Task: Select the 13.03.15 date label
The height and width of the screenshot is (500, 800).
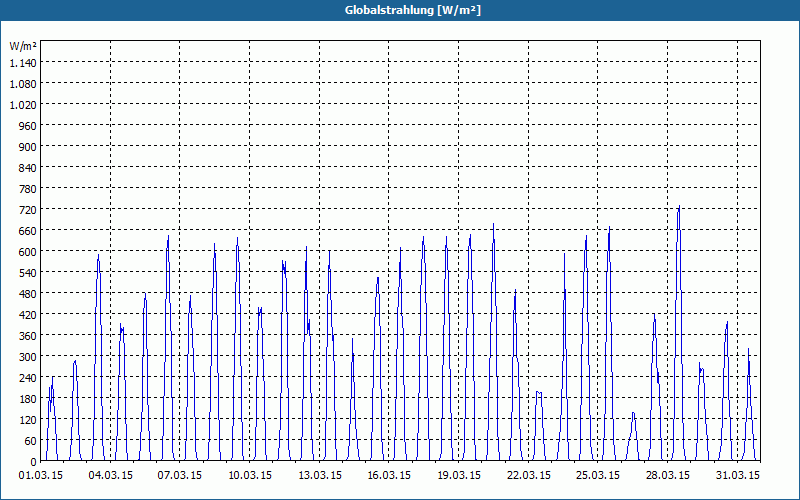Action: click(x=320, y=476)
